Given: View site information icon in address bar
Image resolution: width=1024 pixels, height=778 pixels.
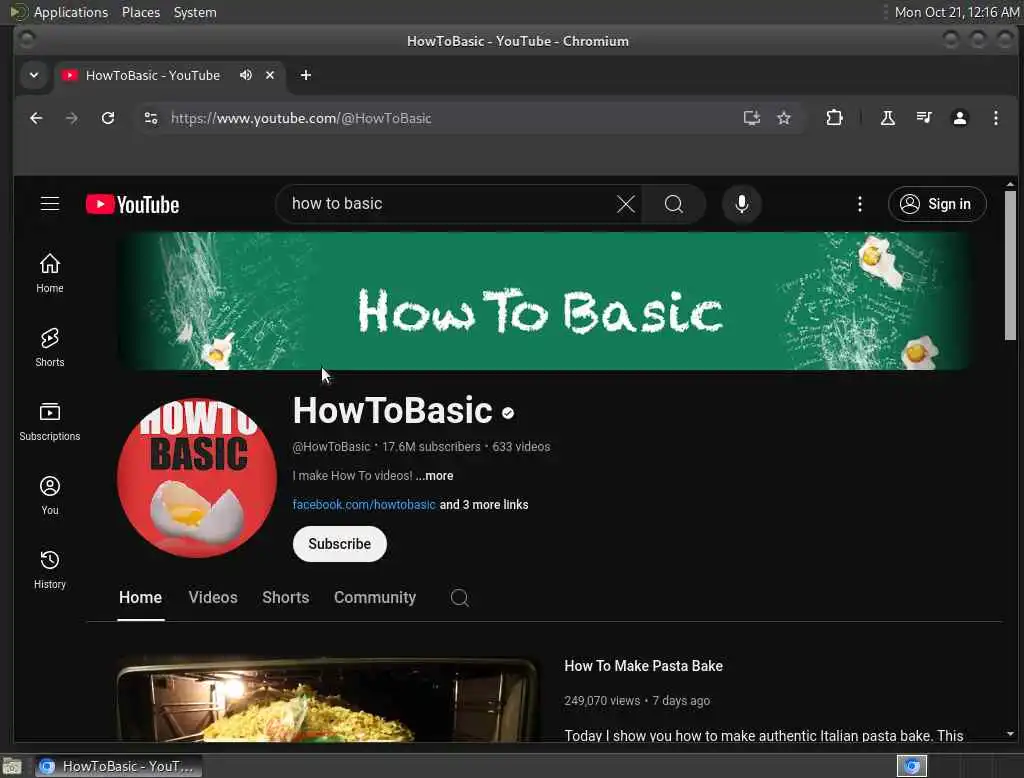Looking at the screenshot, I should pyautogui.click(x=151, y=118).
